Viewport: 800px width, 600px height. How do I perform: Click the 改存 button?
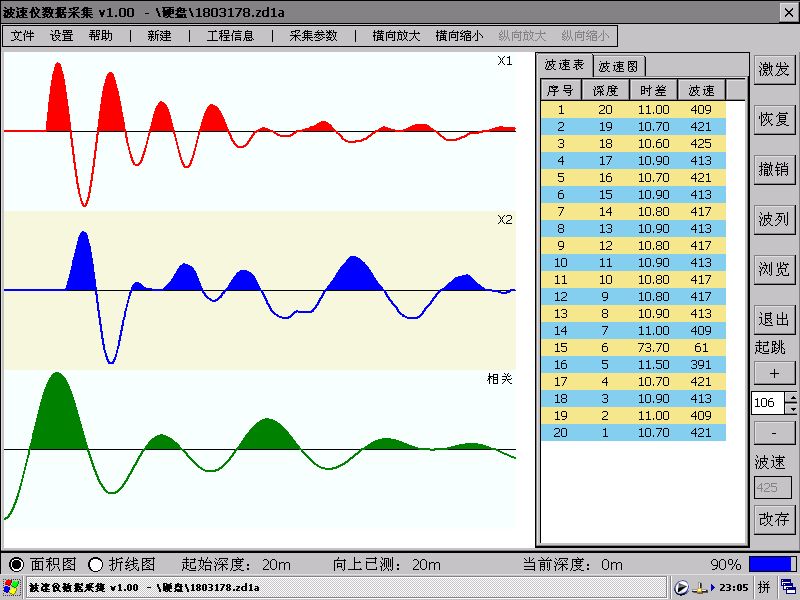[774, 519]
